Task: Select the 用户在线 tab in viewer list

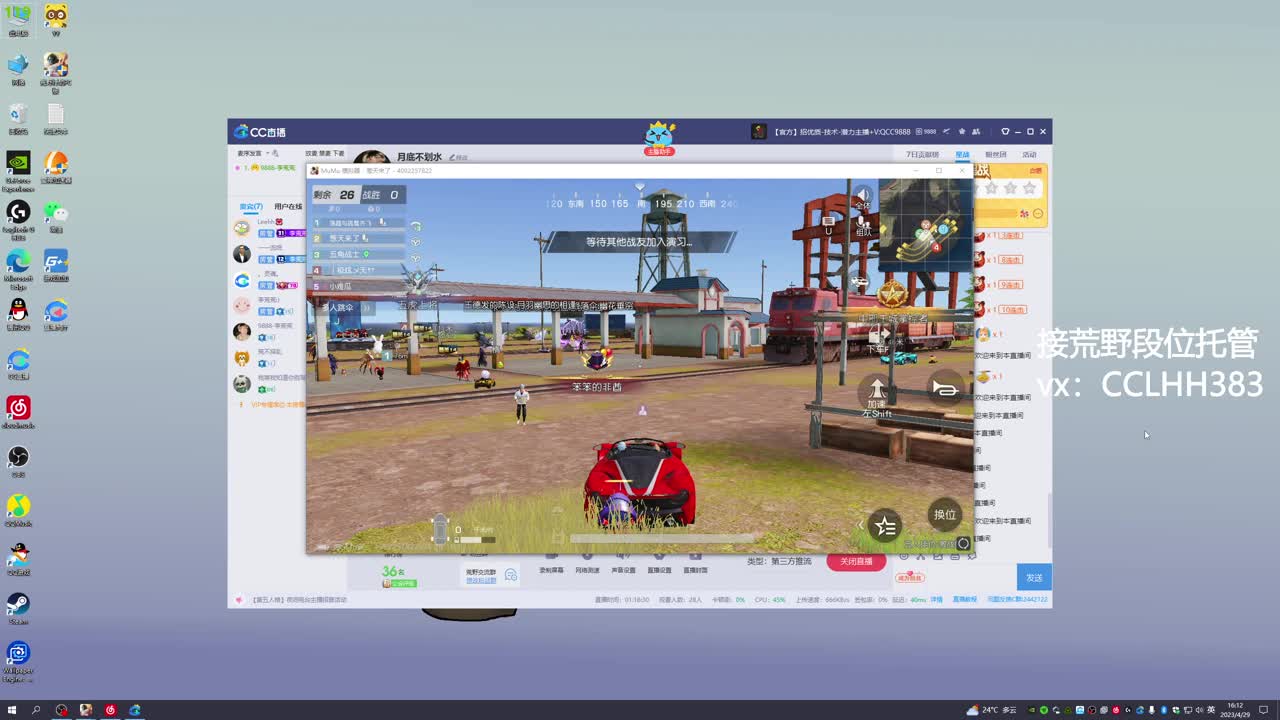Action: (288, 207)
